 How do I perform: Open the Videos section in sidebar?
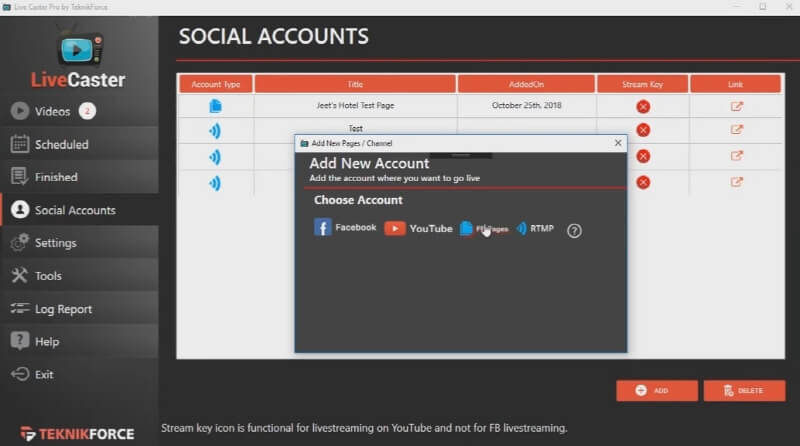[x=79, y=111]
